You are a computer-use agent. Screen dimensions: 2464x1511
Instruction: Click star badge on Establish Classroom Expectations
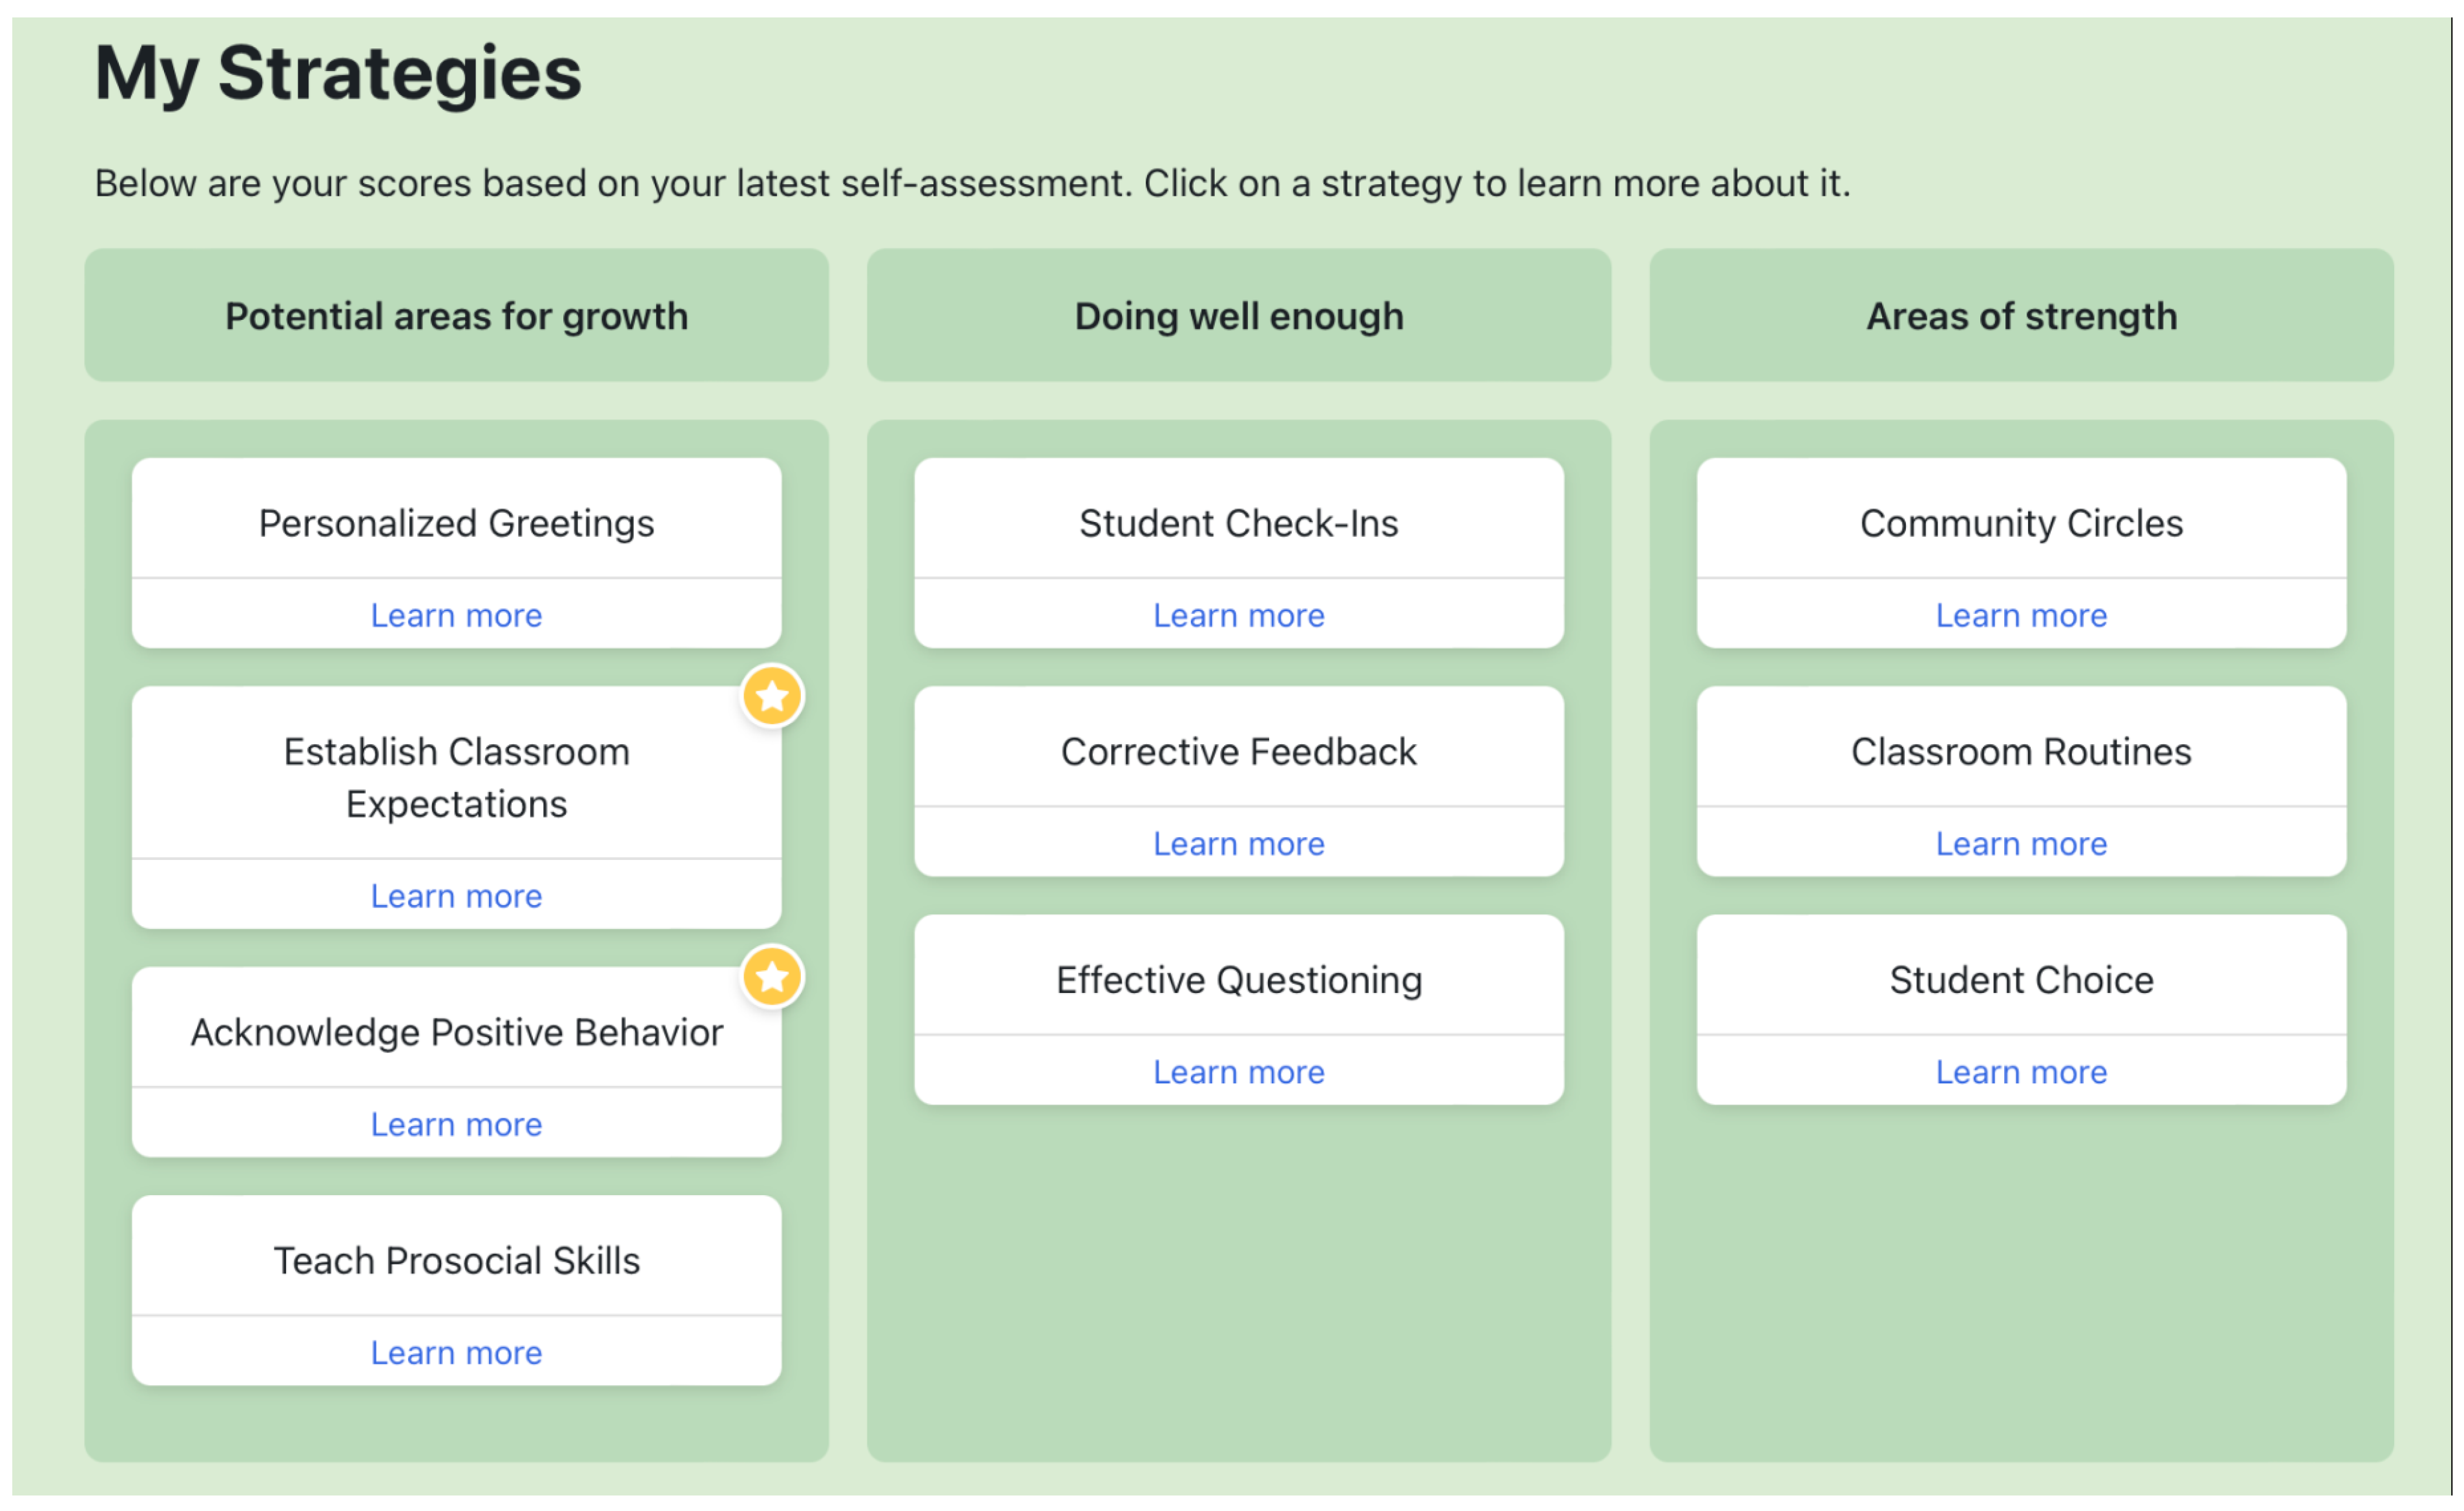coord(772,696)
